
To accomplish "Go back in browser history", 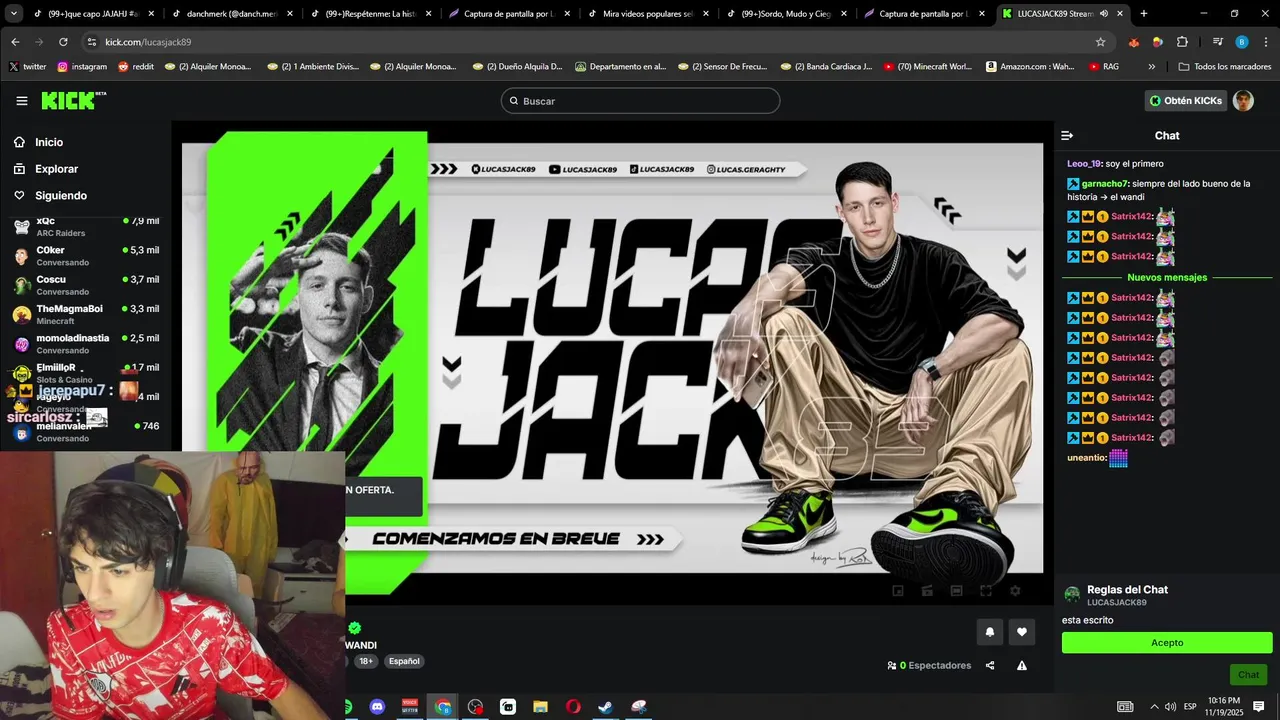I will 15,42.
